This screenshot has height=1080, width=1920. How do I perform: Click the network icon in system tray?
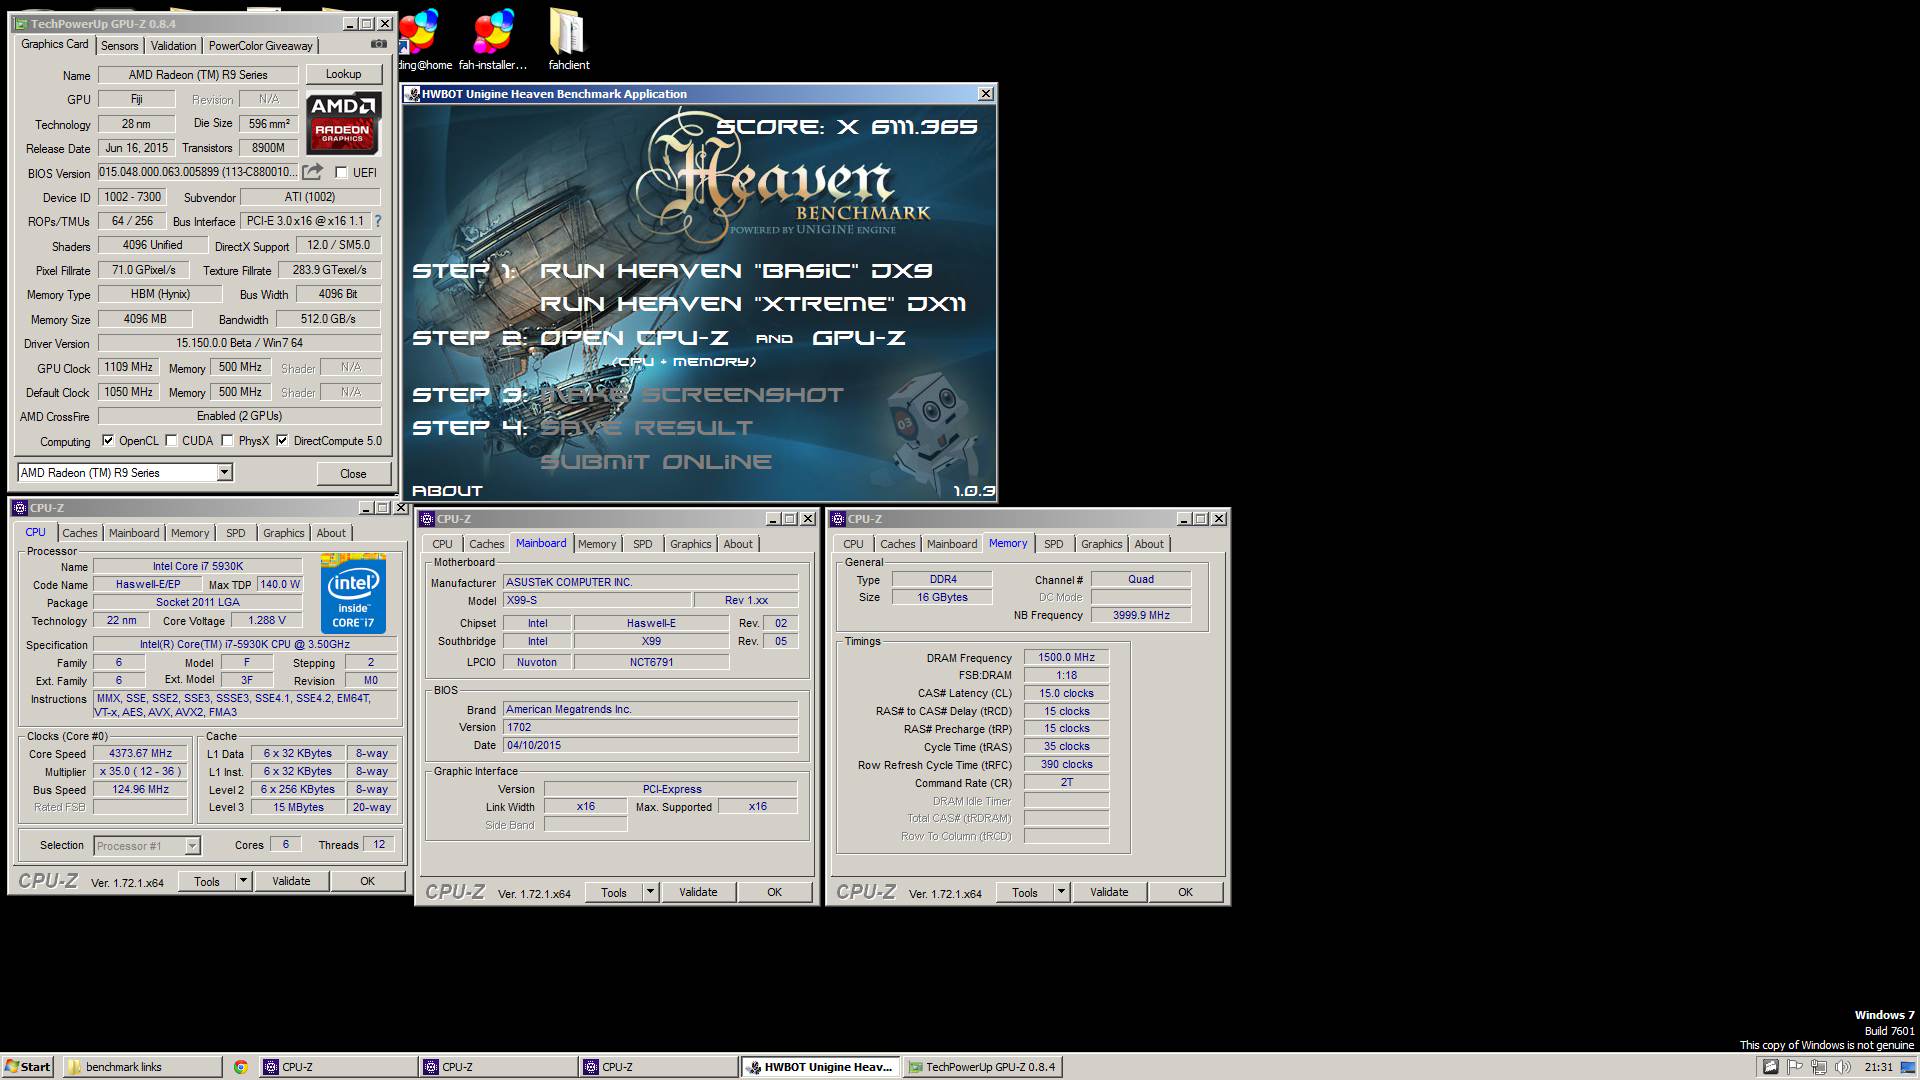1820,1067
